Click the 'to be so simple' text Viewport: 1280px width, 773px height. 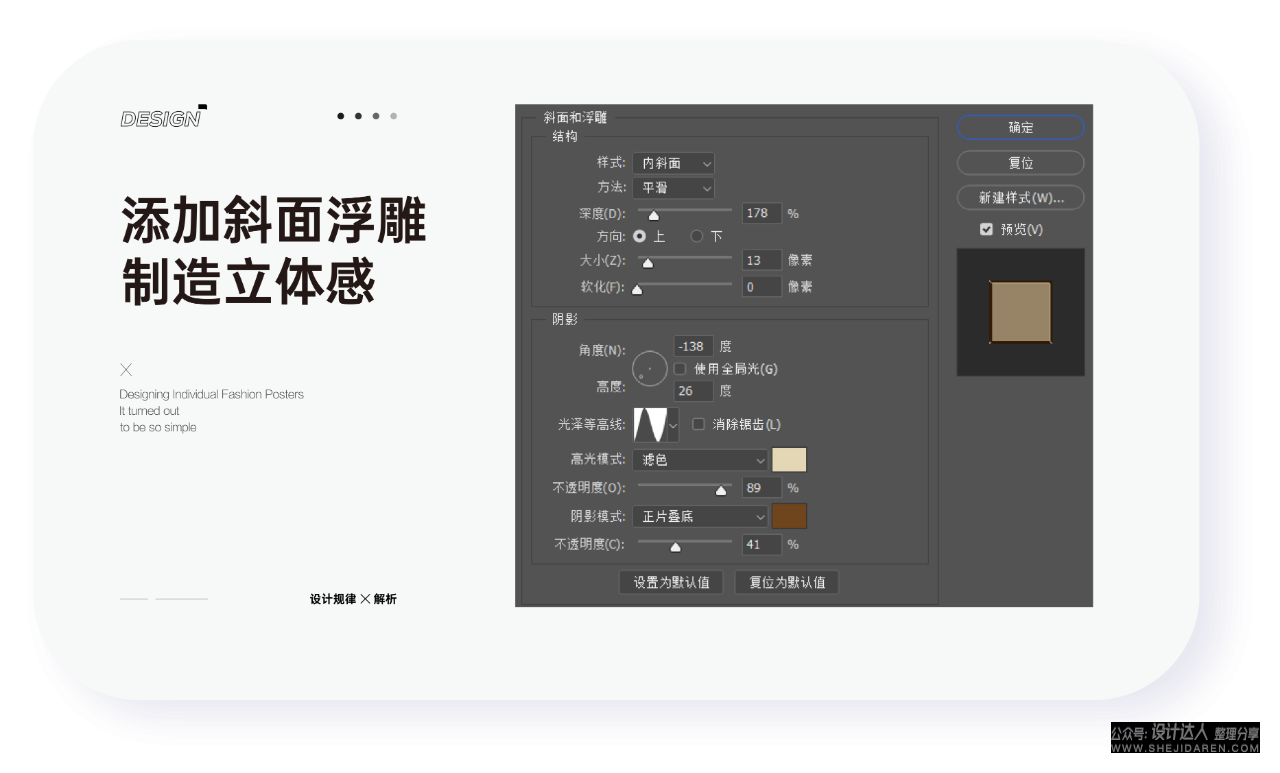click(x=158, y=427)
